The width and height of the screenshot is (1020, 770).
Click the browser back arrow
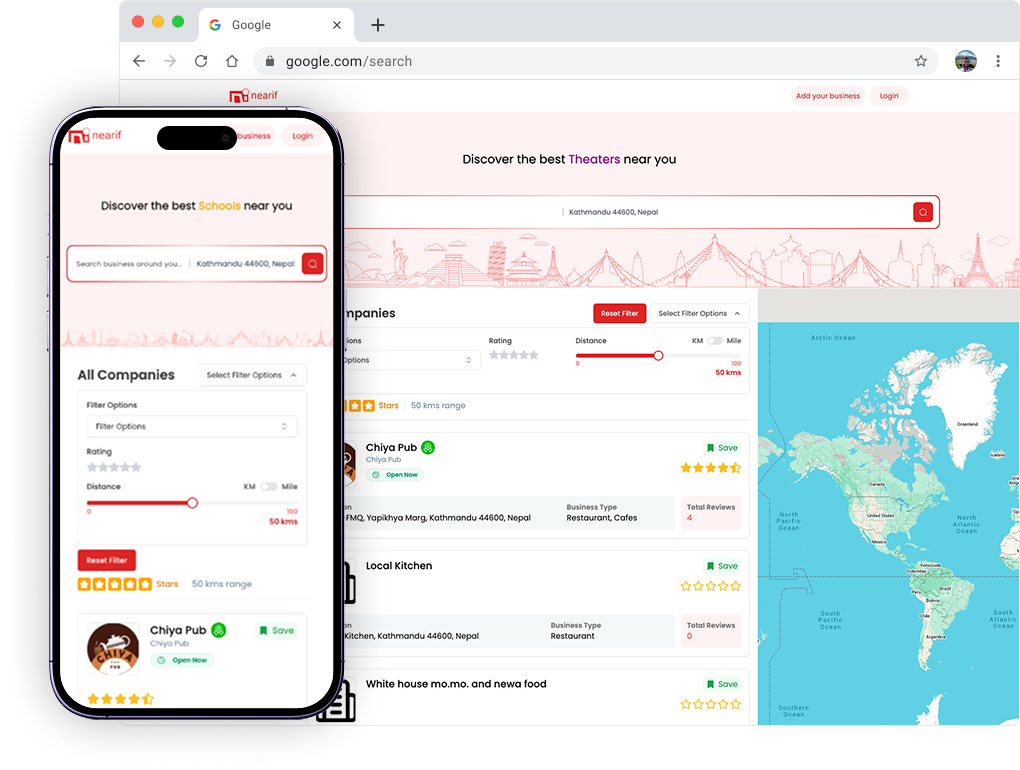[139, 61]
